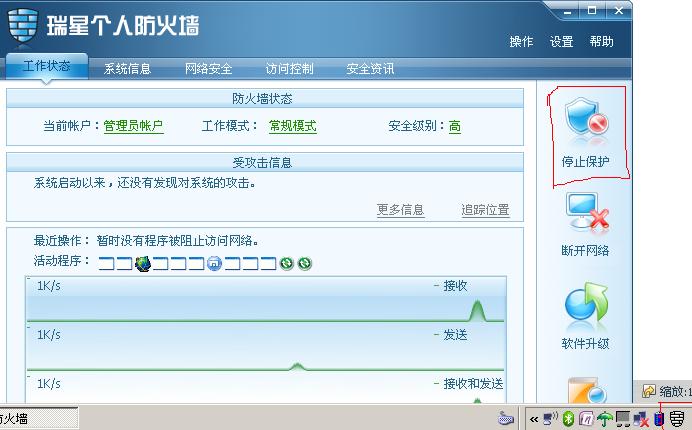Click the green umbrella tray icon

pyautogui.click(x=605, y=418)
